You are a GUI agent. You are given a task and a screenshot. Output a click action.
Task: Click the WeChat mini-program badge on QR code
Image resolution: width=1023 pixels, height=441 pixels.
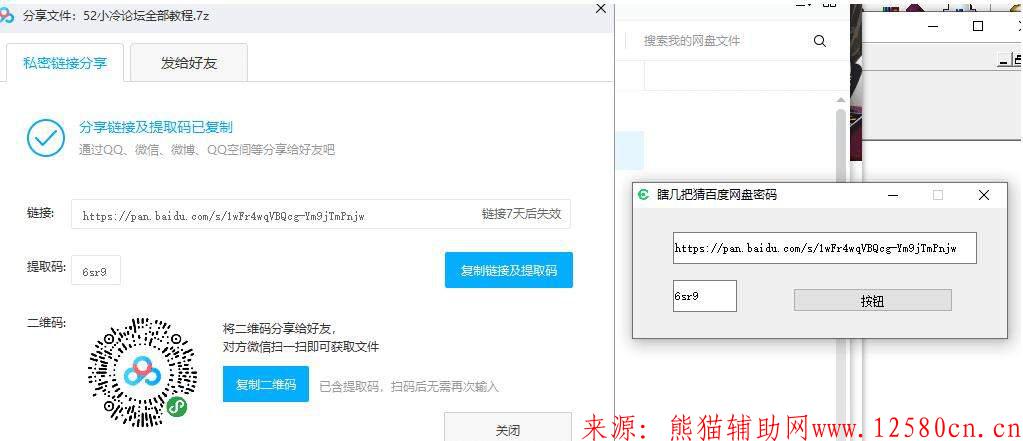(177, 407)
